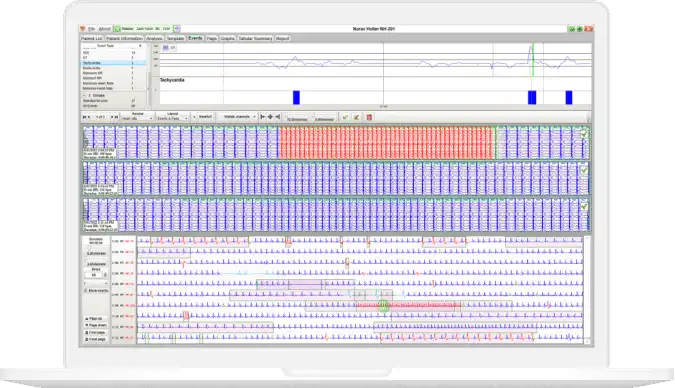Select the Tachycardia row in event list
675x388 pixels.
point(114,63)
